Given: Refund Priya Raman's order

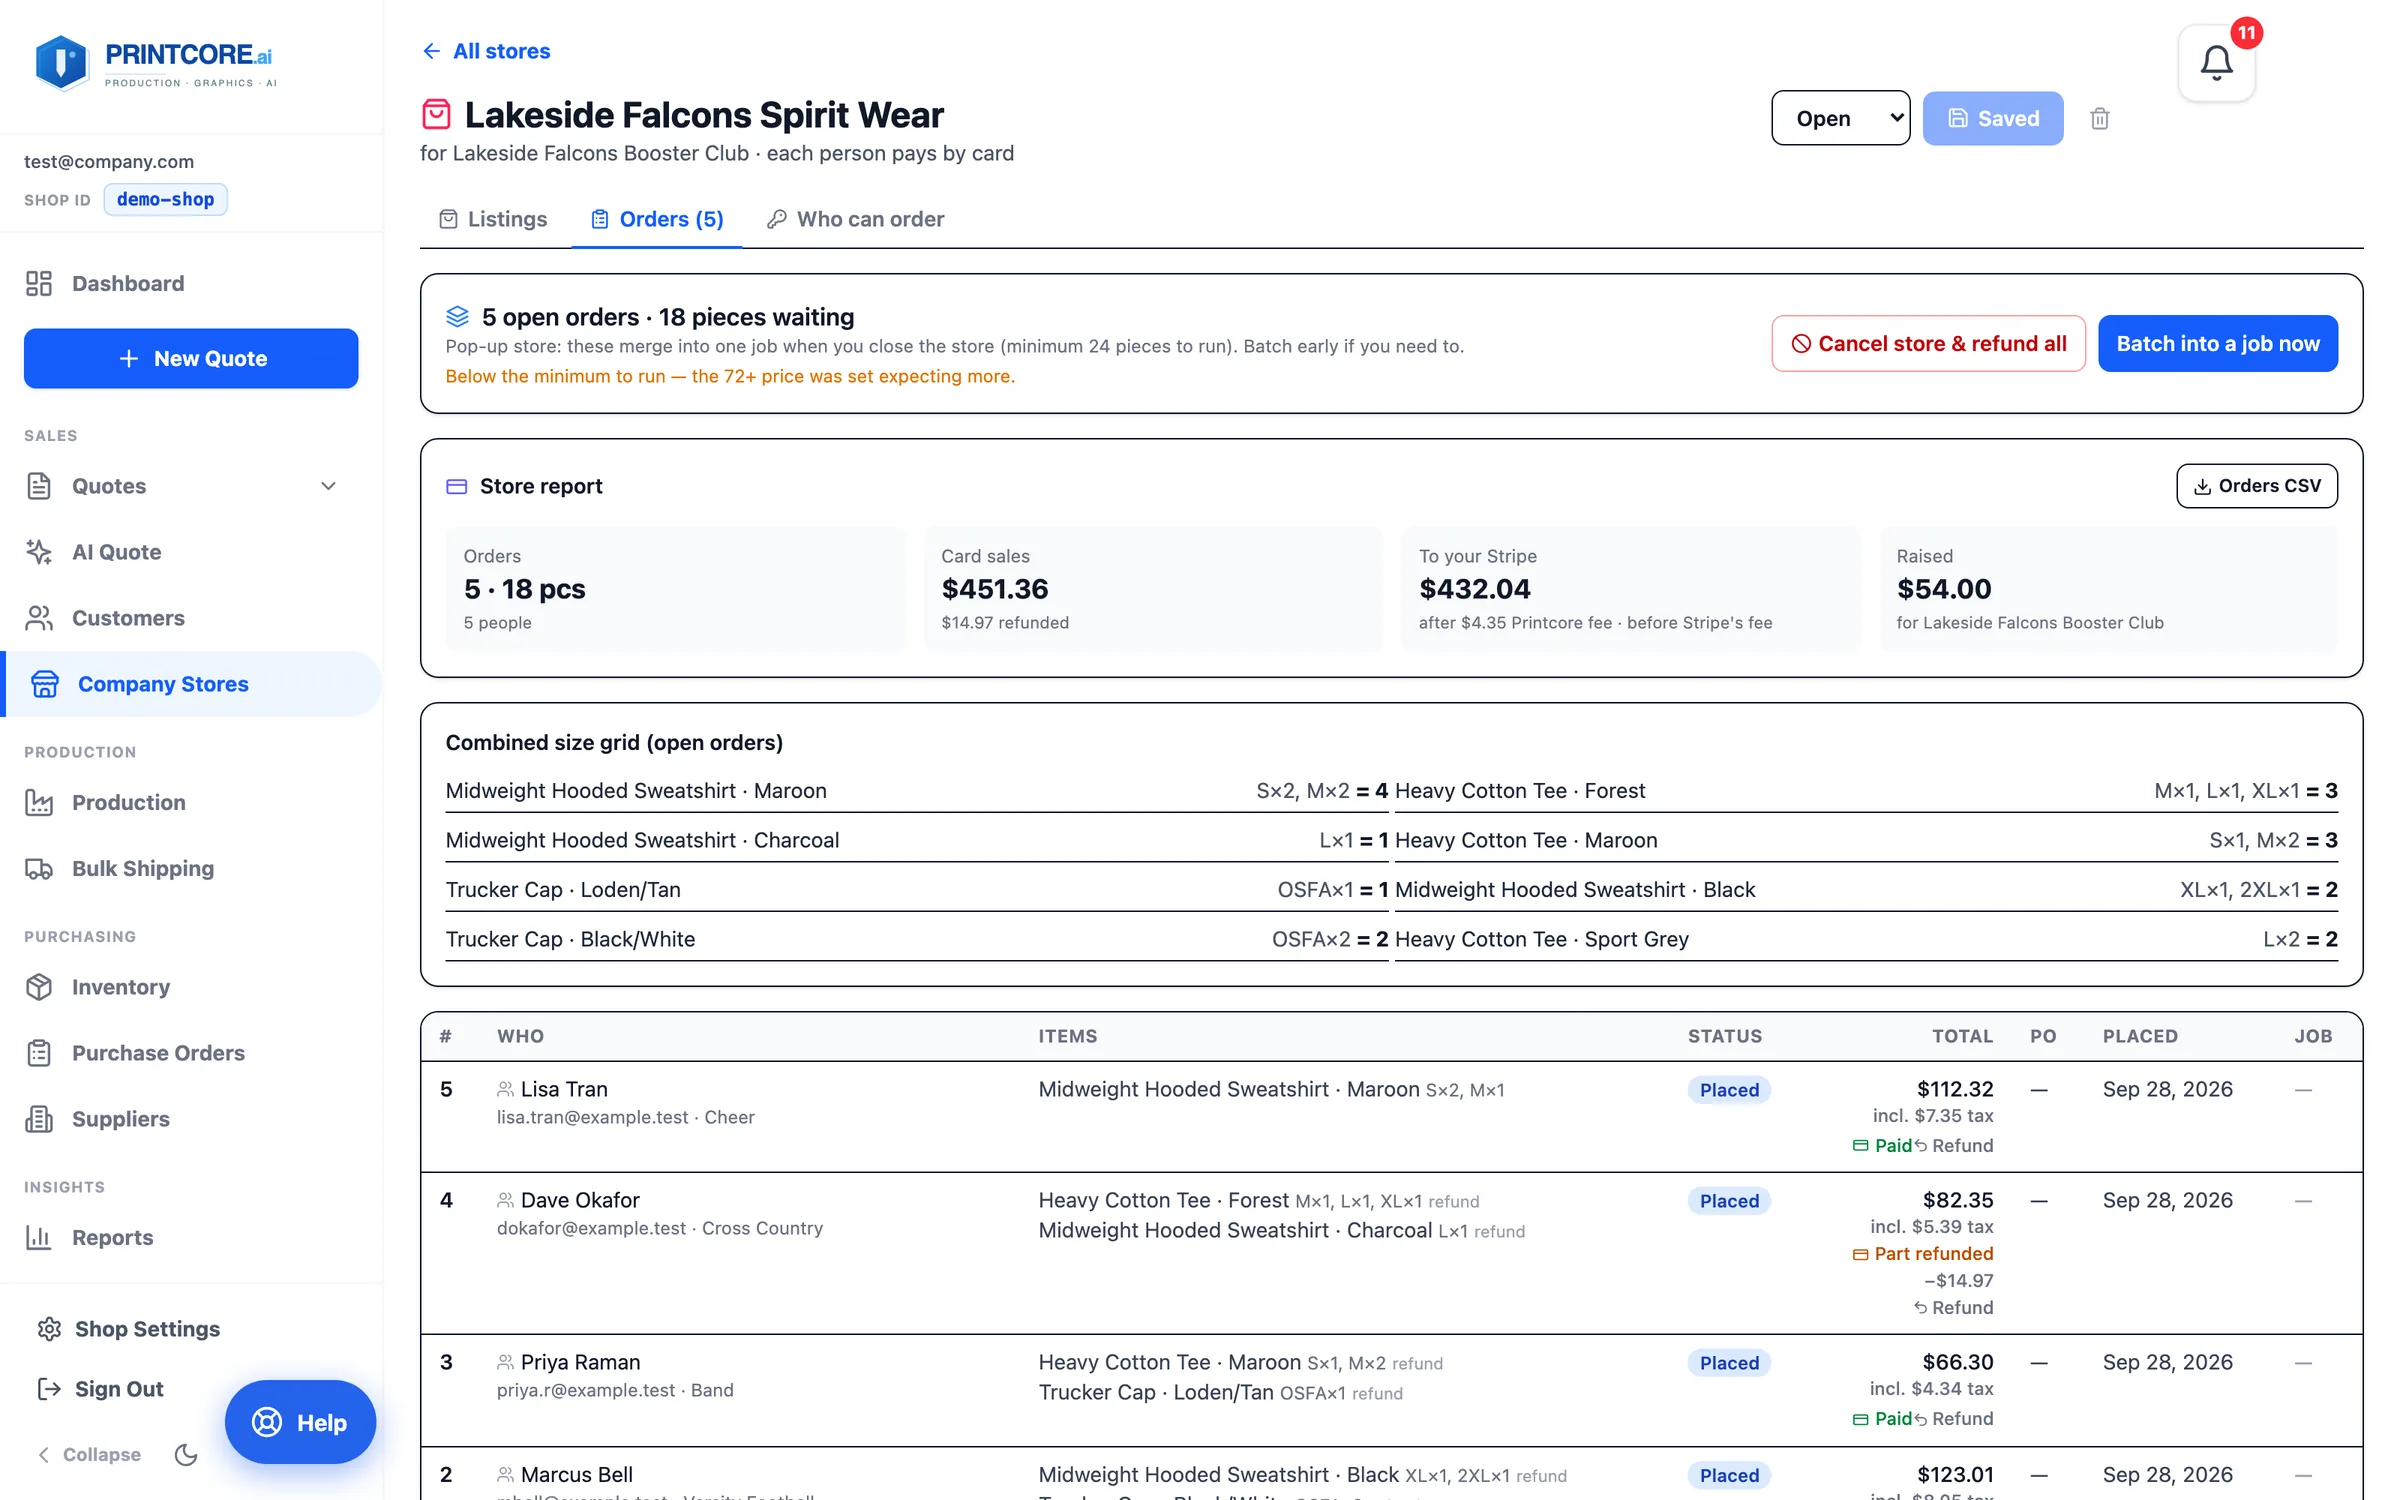Looking at the screenshot, I should (1953, 1418).
